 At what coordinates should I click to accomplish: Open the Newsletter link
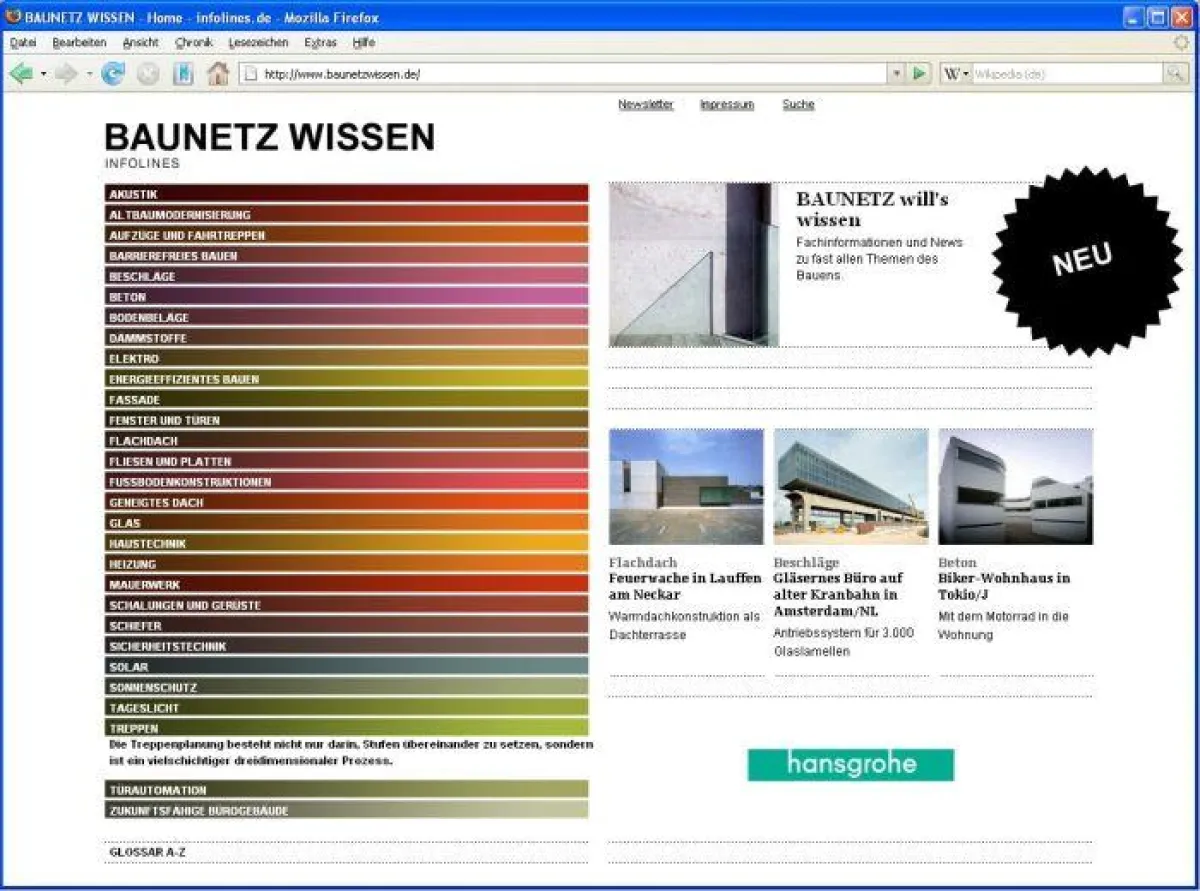[645, 104]
